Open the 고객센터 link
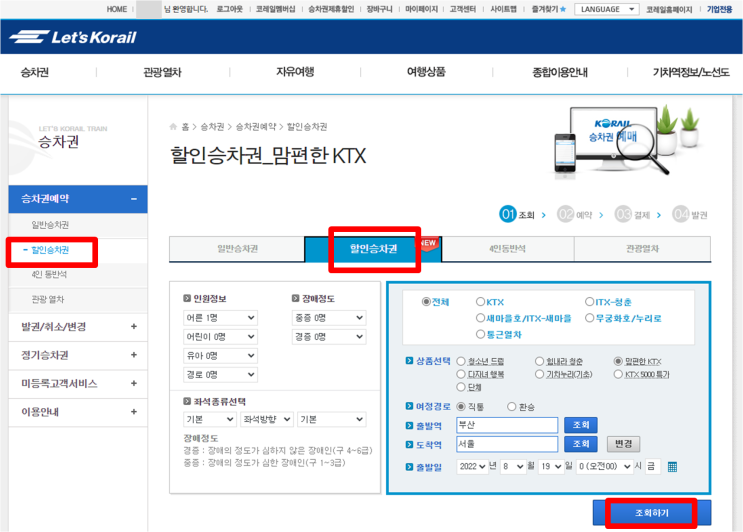Image resolution: width=743 pixels, height=532 pixels. point(463,9)
